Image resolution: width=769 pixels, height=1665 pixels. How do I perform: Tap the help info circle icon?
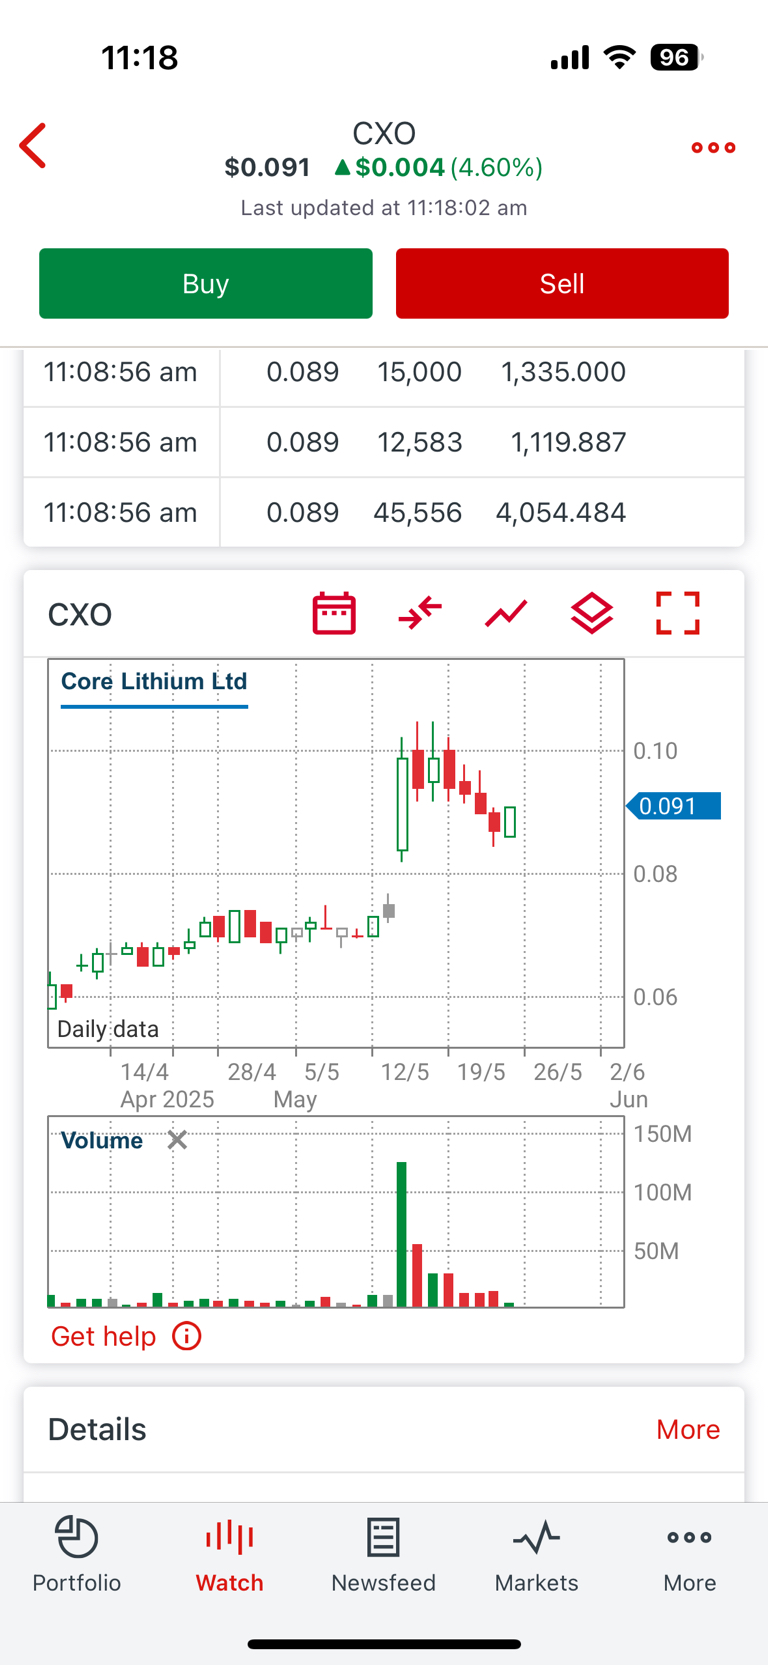(x=187, y=1336)
